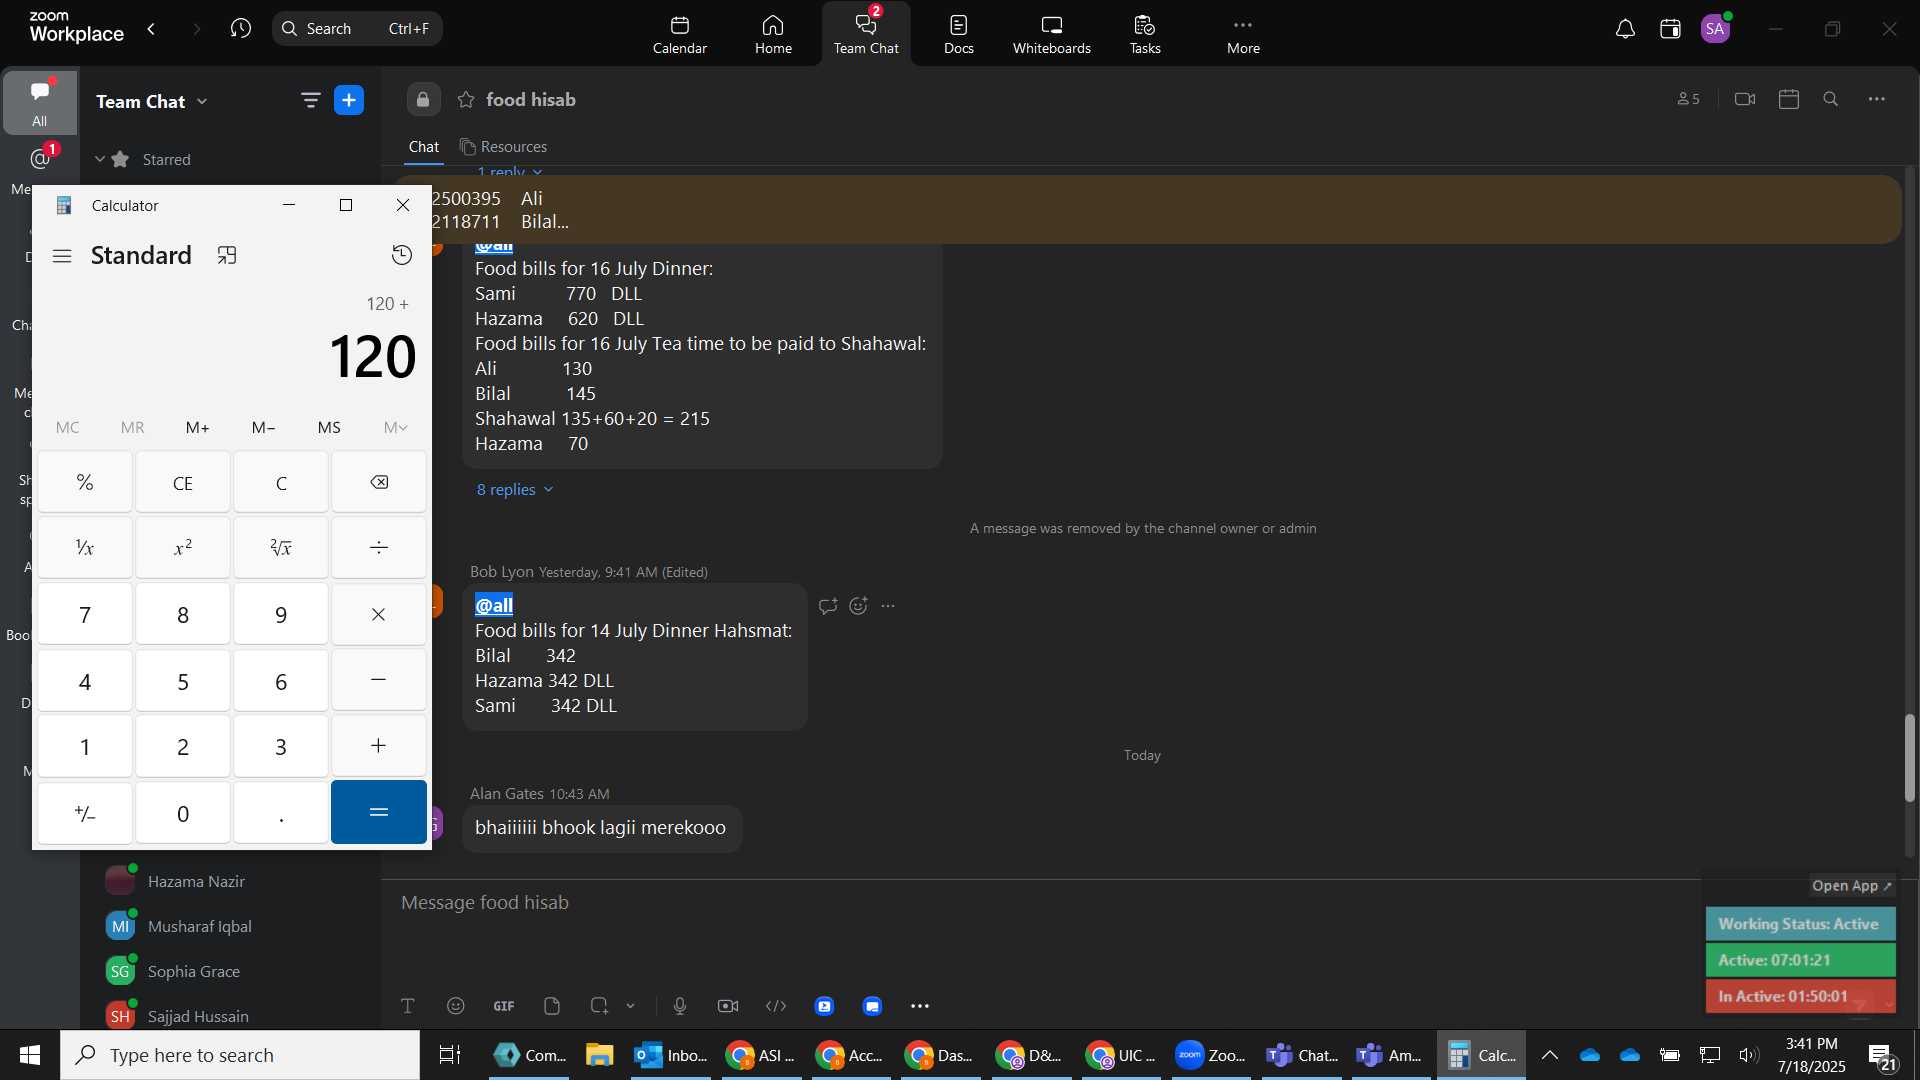This screenshot has width=1920, height=1080.
Task: Click the calculator equals button
Action: (x=379, y=813)
